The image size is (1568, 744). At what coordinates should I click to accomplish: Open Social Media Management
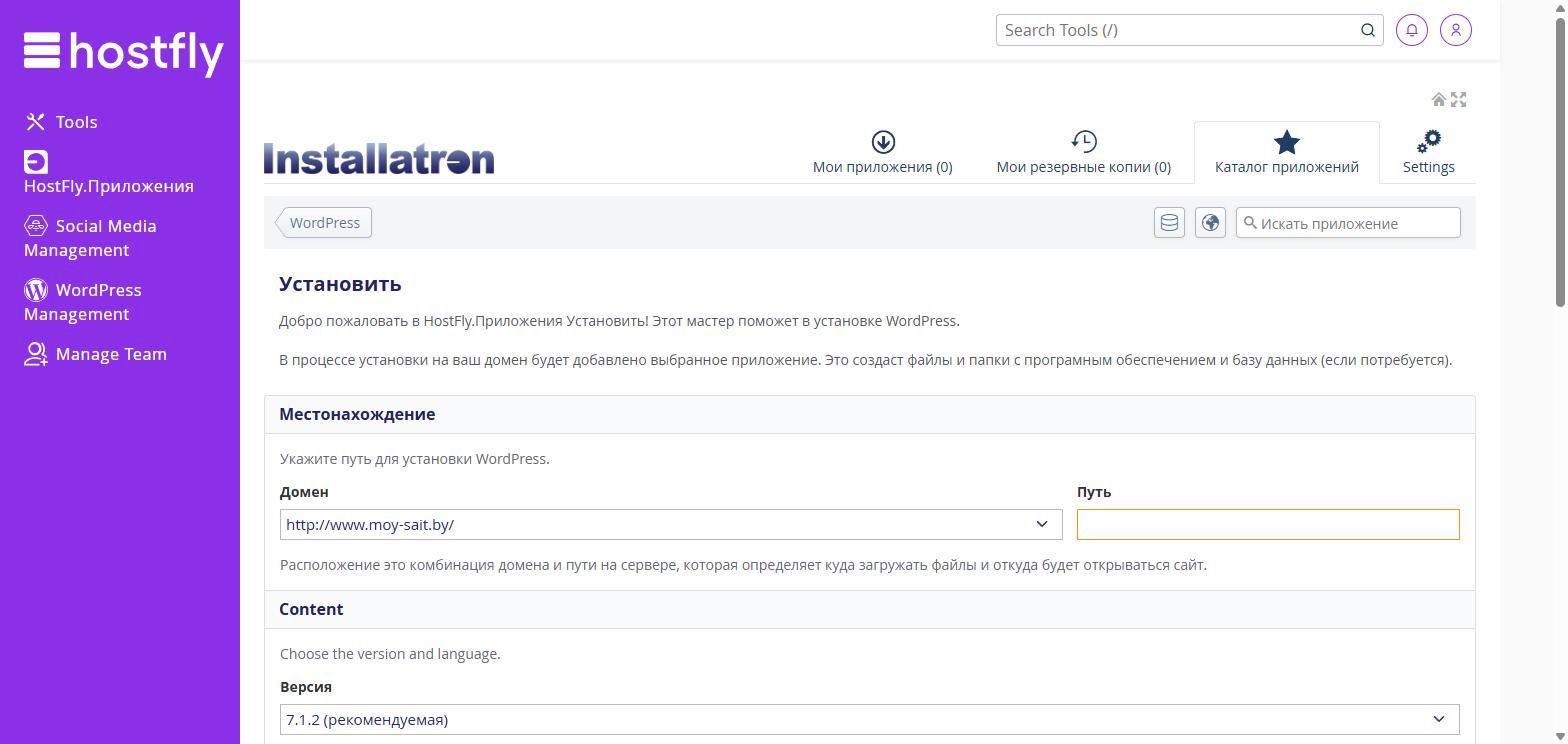pyautogui.click(x=90, y=238)
